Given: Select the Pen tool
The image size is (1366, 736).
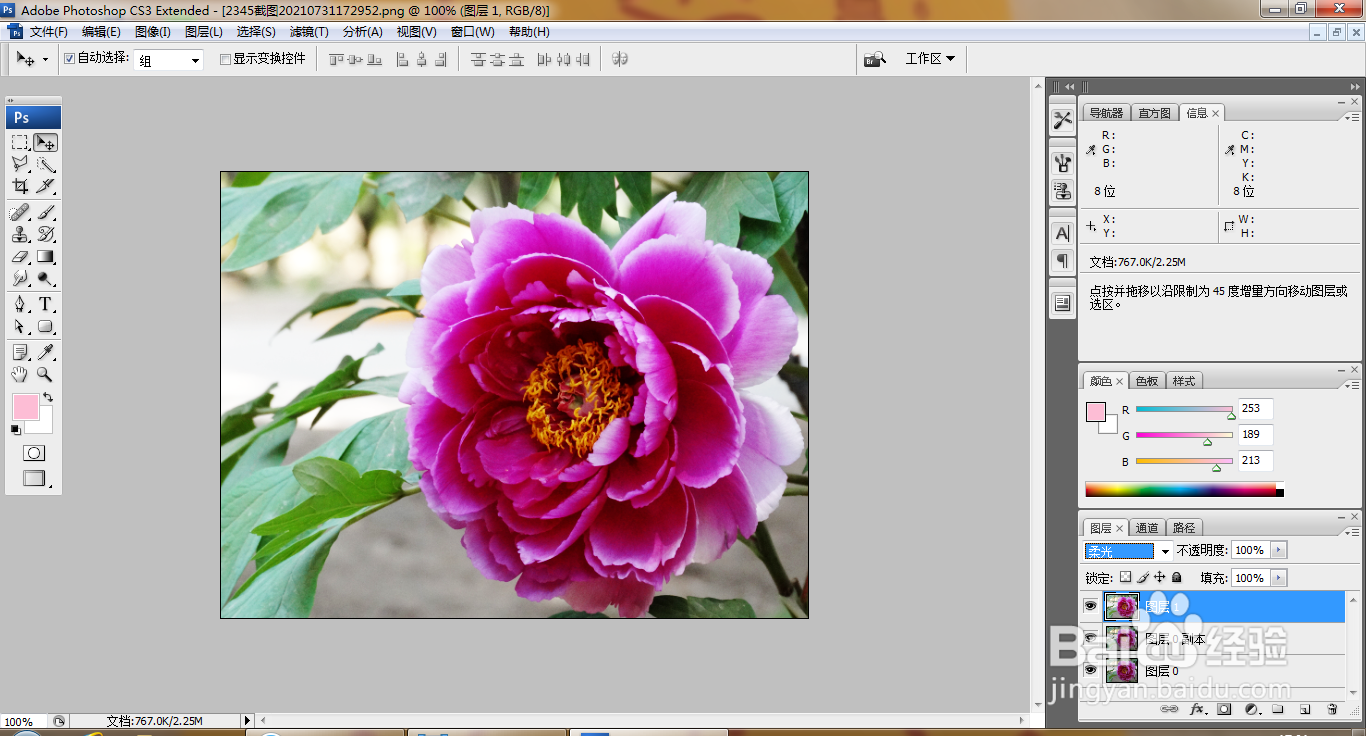Looking at the screenshot, I should pos(20,304).
